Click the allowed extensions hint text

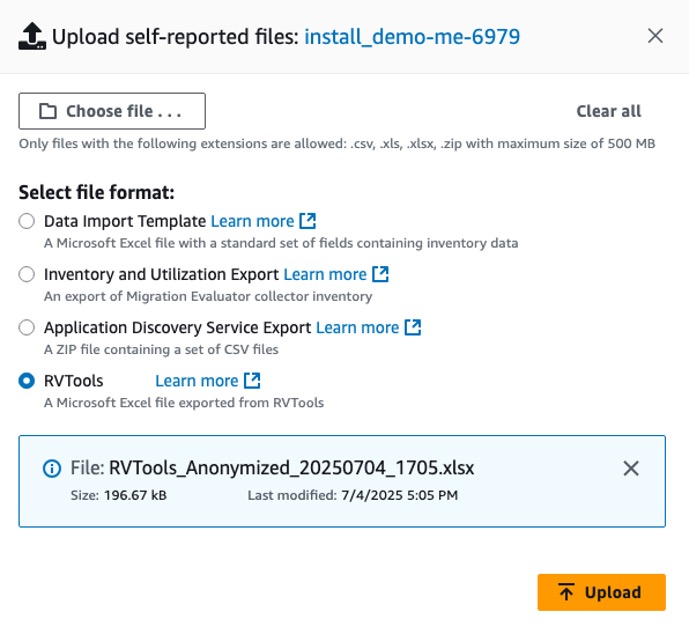click(337, 144)
